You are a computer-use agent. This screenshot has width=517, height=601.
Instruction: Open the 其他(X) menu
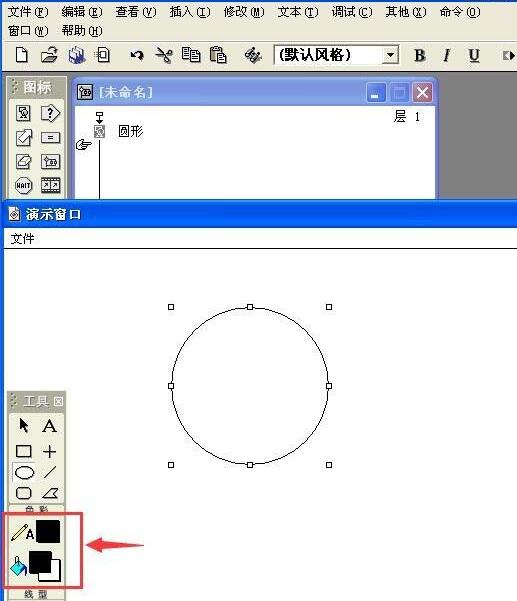click(406, 12)
